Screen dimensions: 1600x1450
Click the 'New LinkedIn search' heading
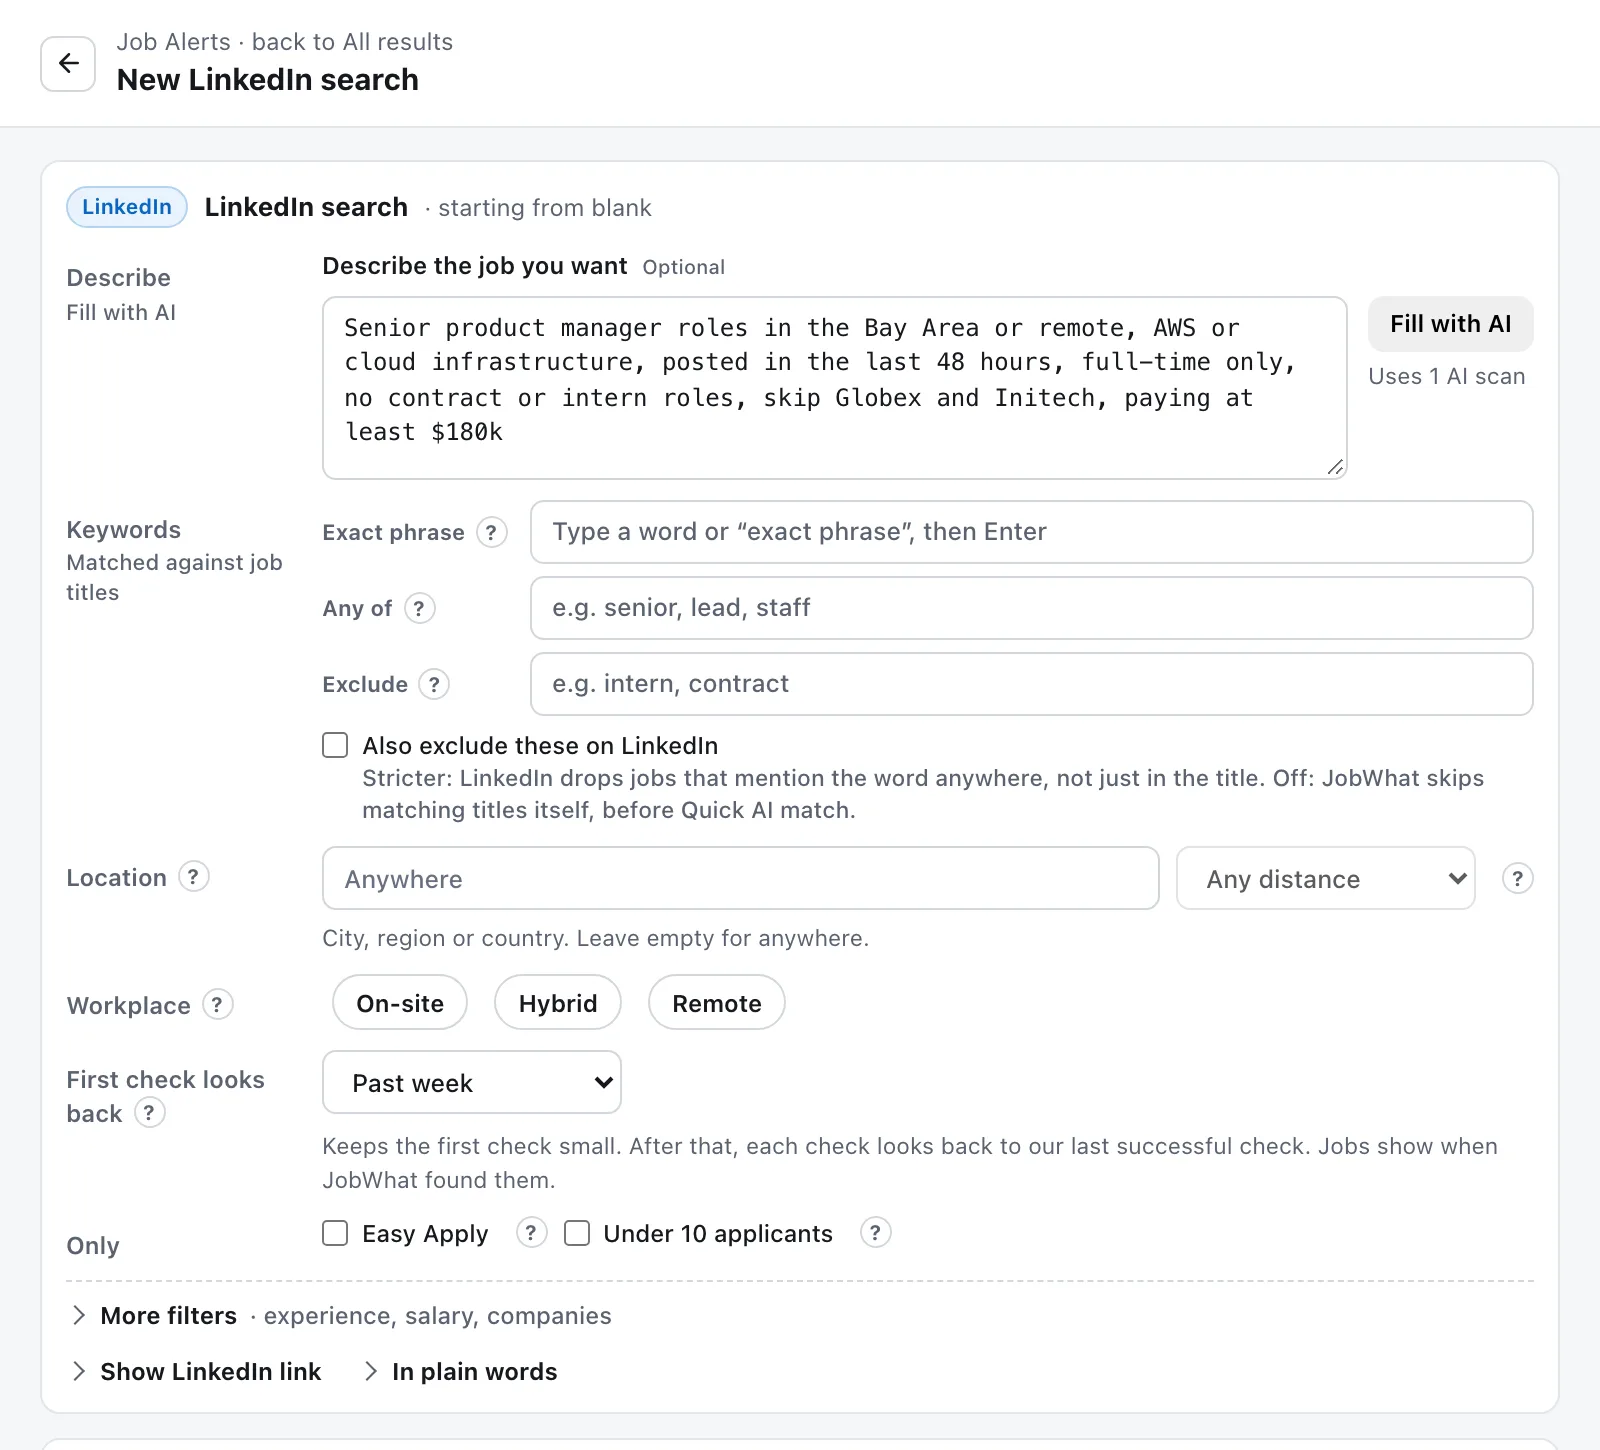point(268,80)
